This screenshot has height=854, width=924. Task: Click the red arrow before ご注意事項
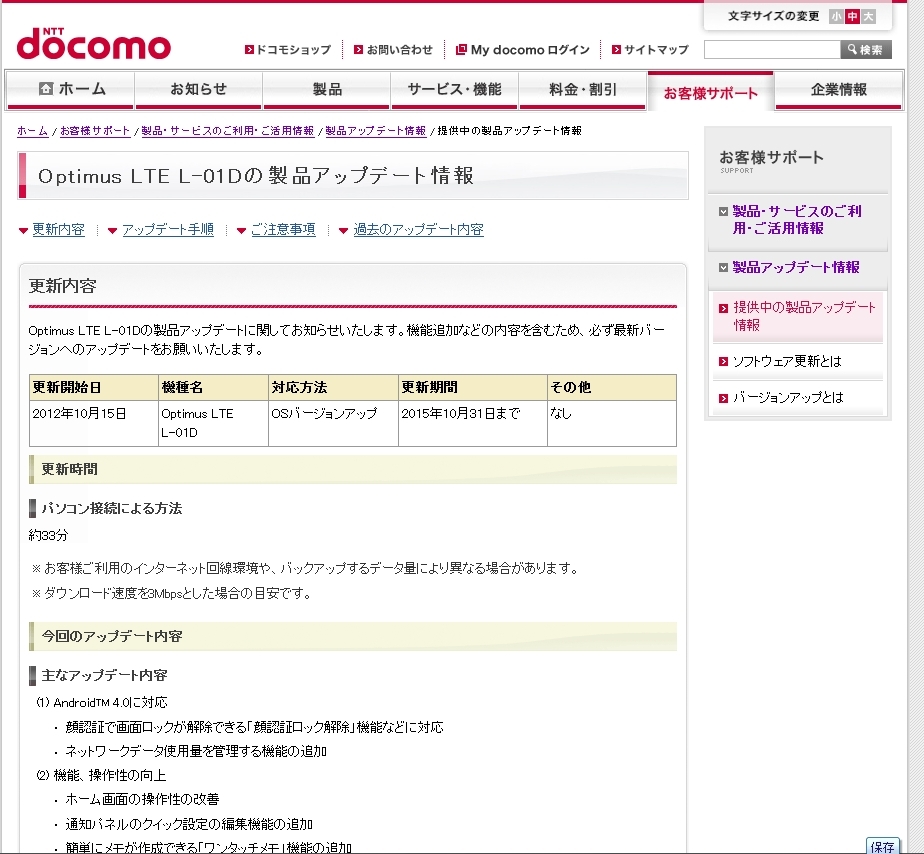click(241, 230)
